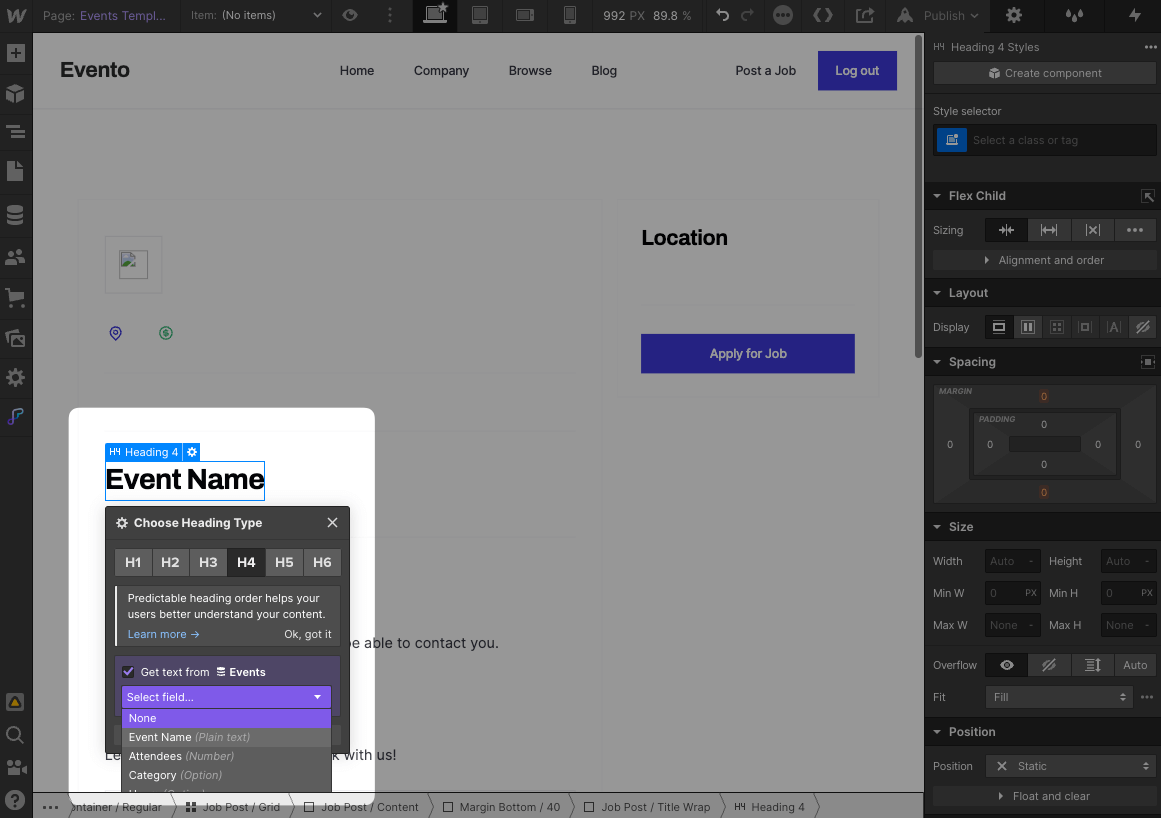Open the Ecommerce cart panel
Screen dimensions: 1161x818
click(x=16, y=298)
